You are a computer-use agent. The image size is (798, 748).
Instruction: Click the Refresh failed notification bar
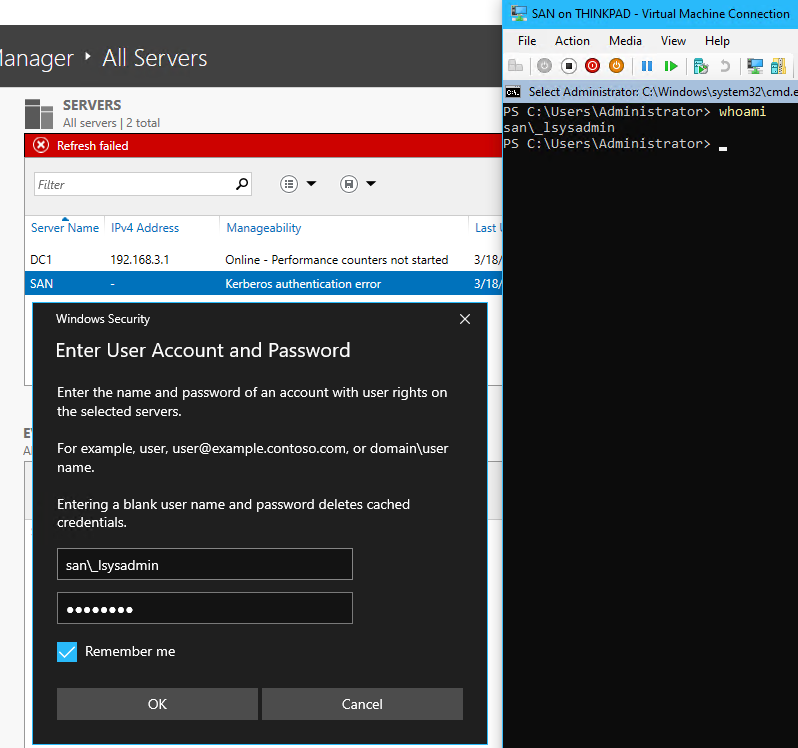pos(264,146)
